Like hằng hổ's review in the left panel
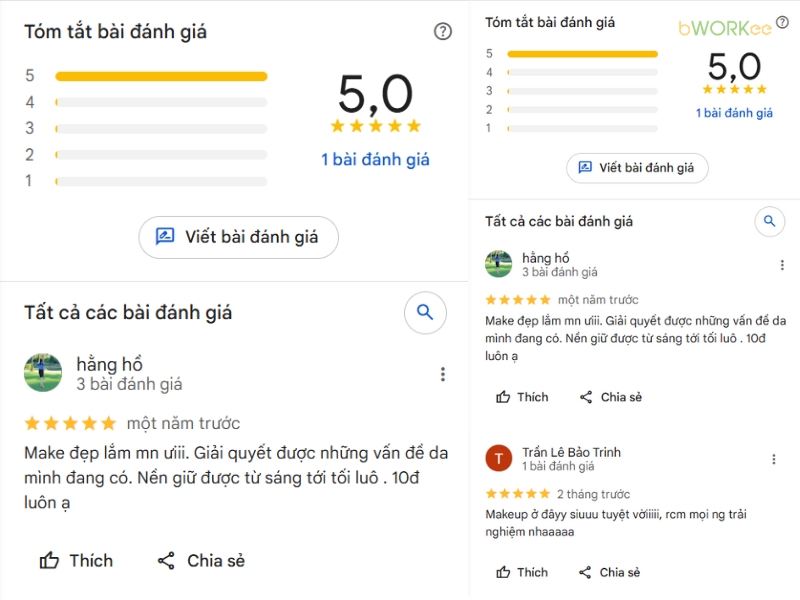800x600 pixels. click(x=76, y=560)
